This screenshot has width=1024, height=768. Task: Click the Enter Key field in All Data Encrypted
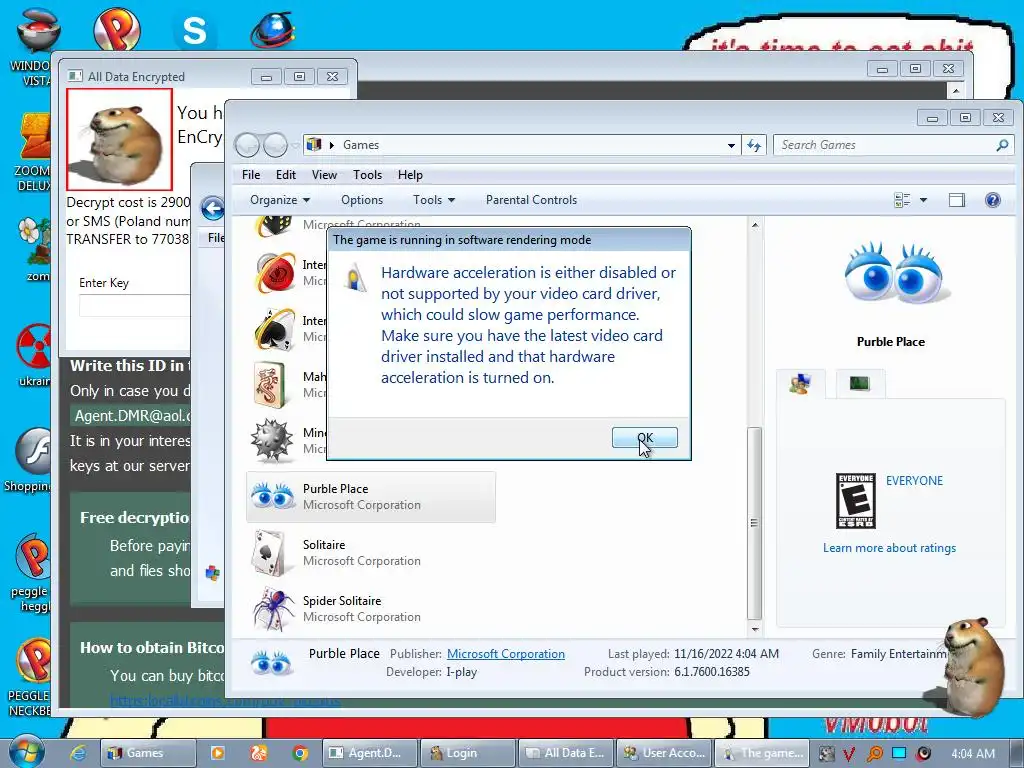click(135, 306)
